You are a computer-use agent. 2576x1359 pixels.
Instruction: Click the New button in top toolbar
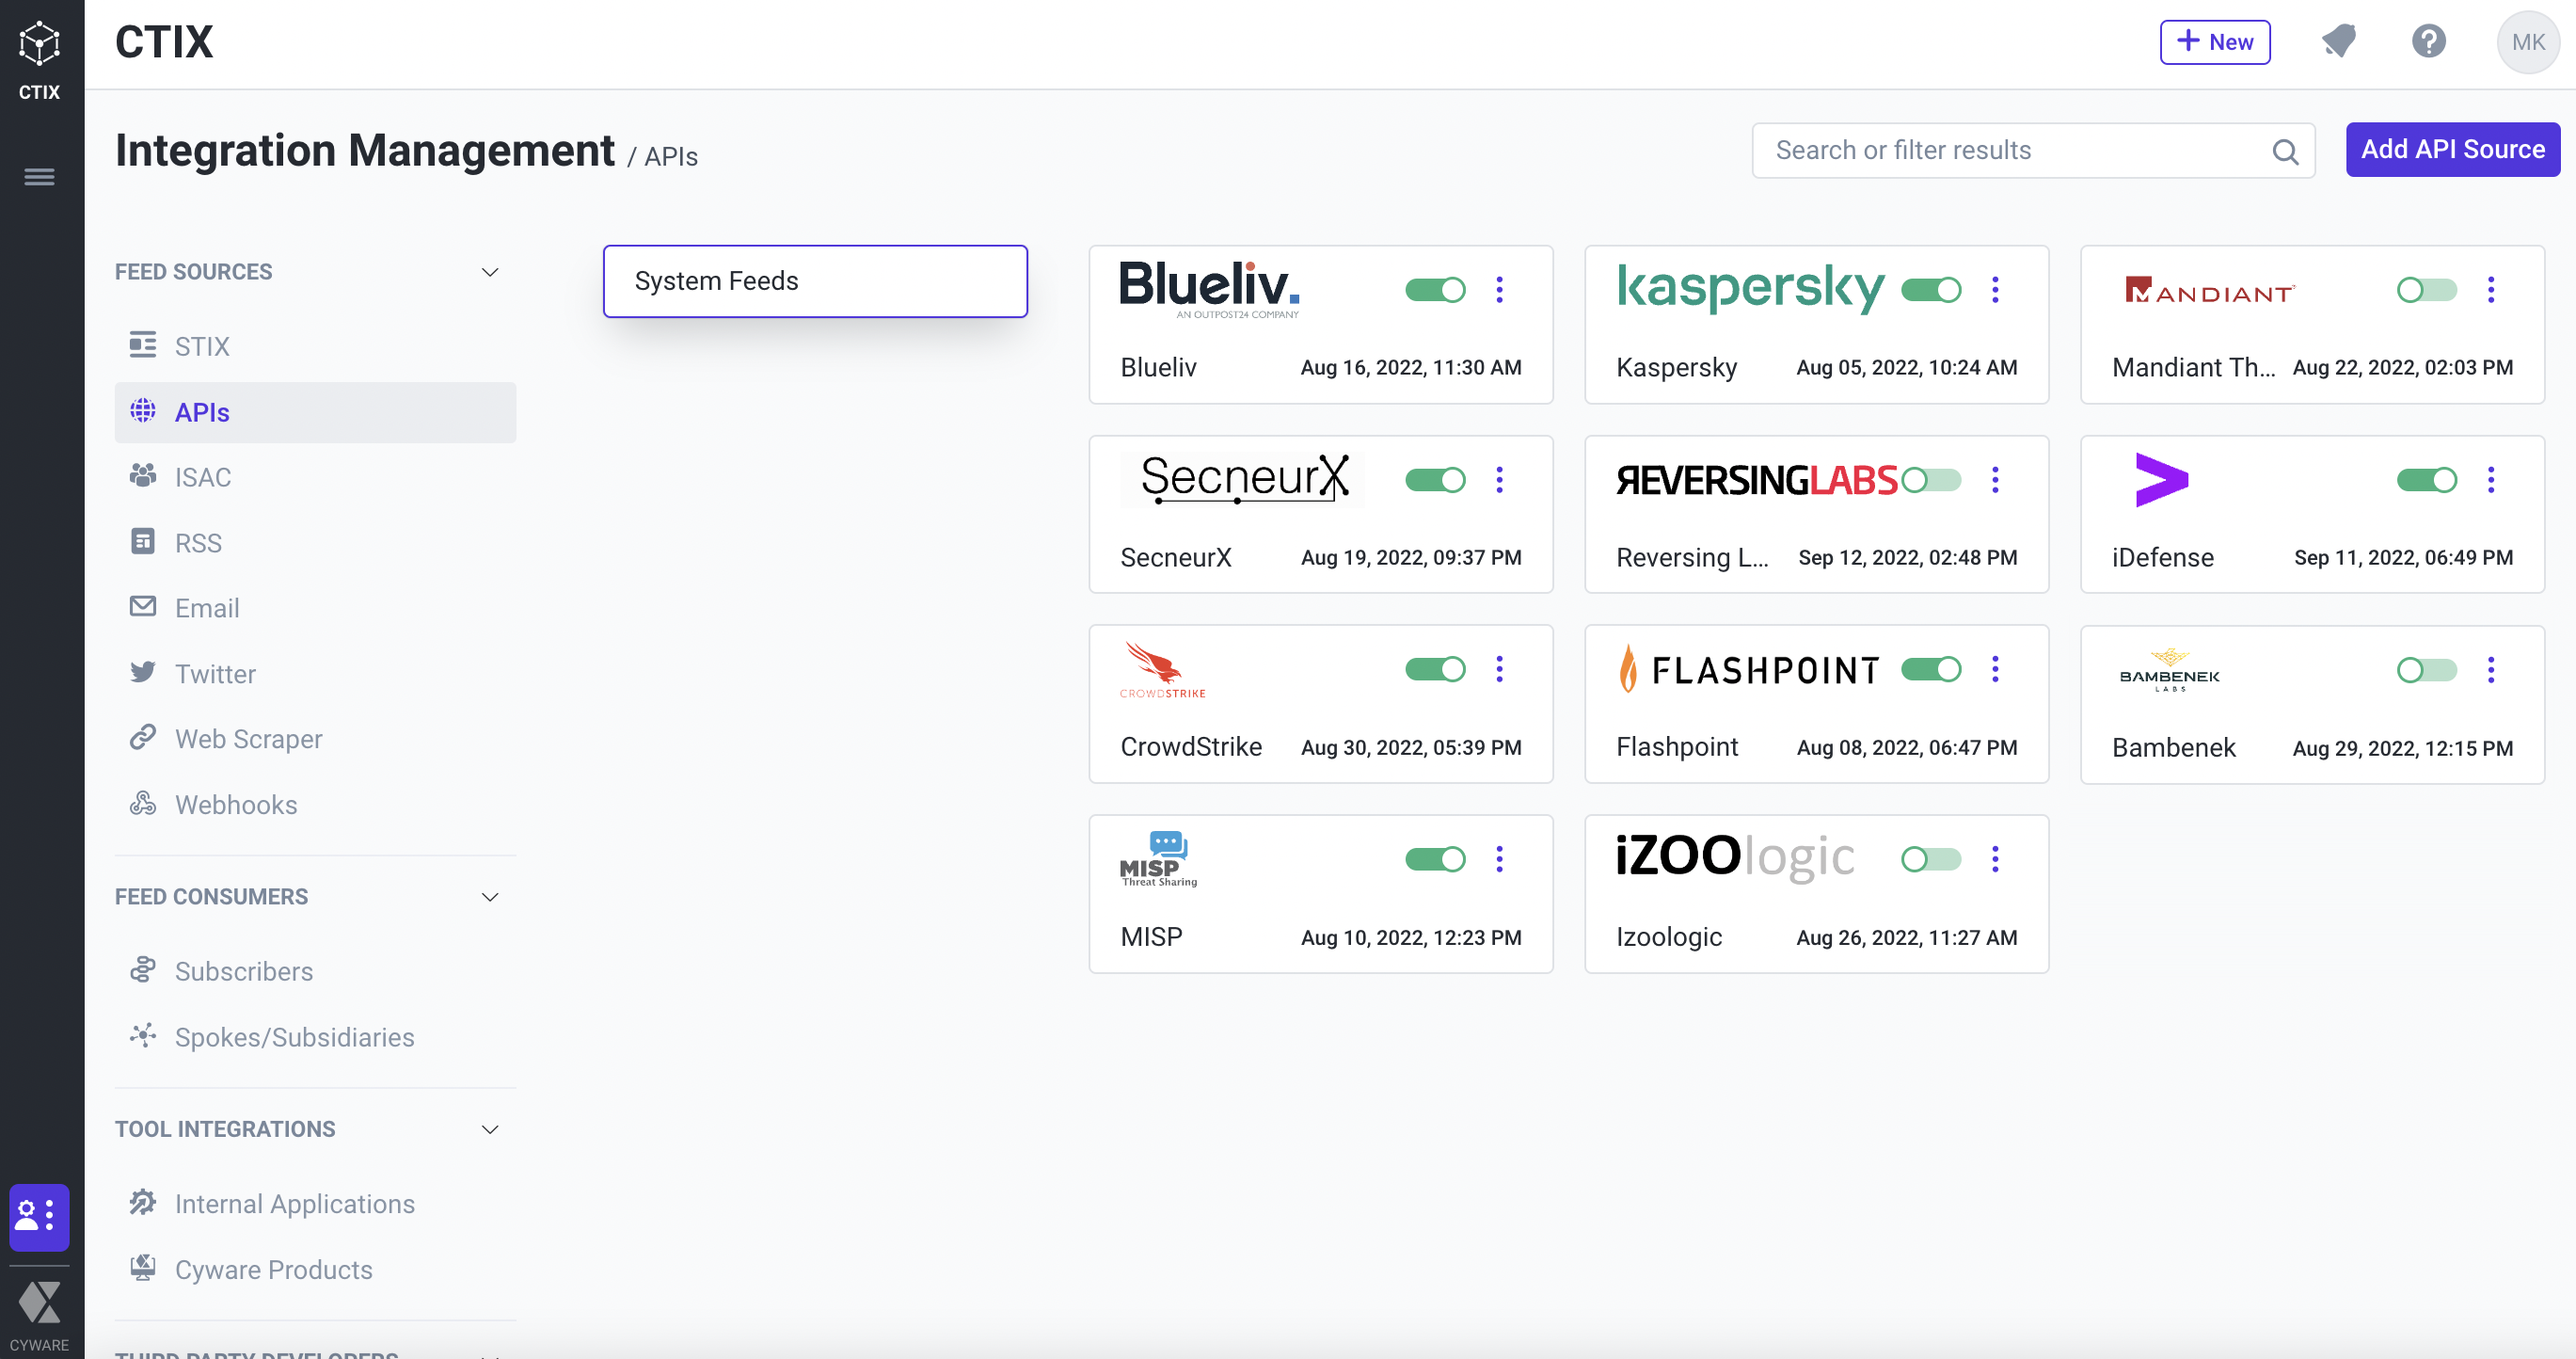click(2215, 42)
